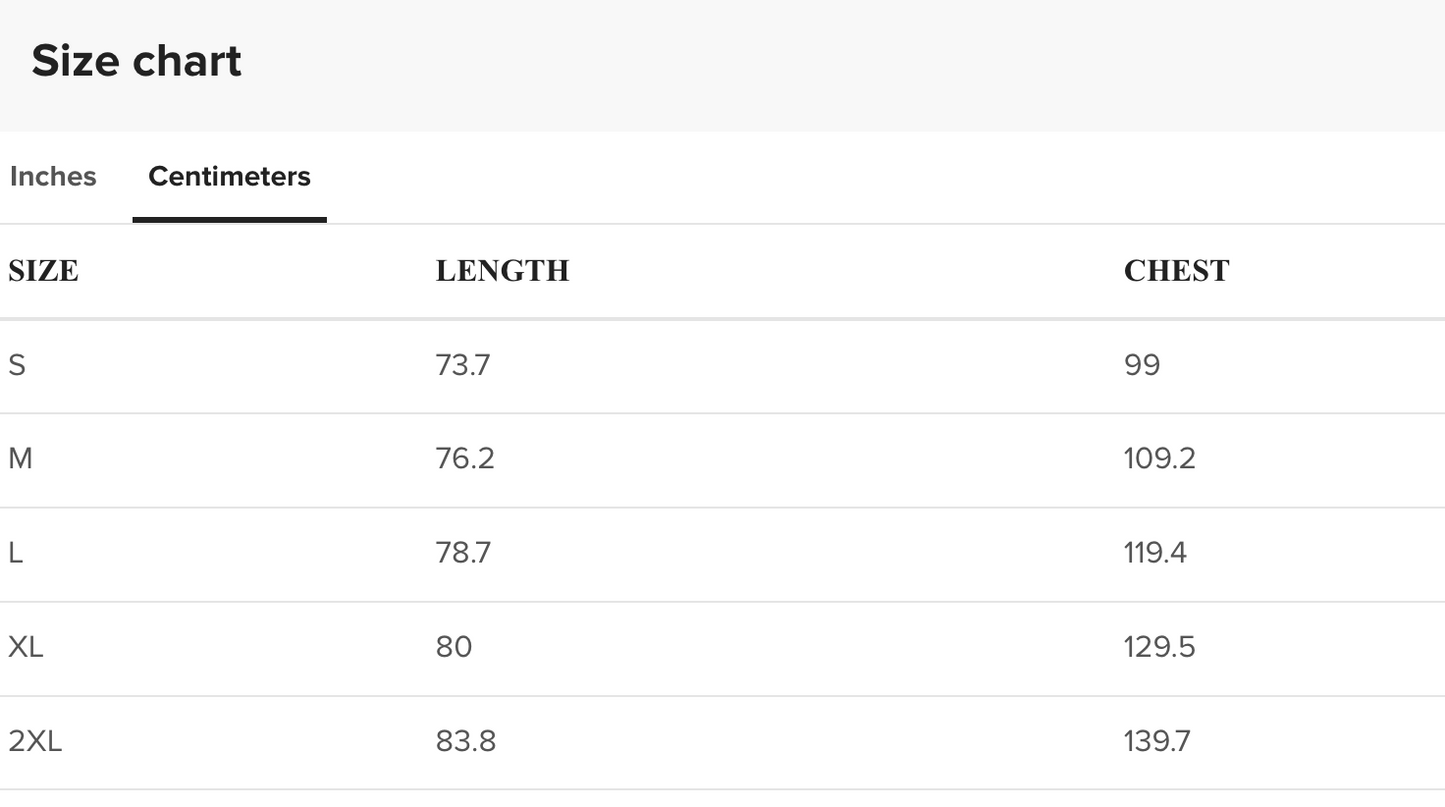Click the 78.7 length value

point(463,553)
